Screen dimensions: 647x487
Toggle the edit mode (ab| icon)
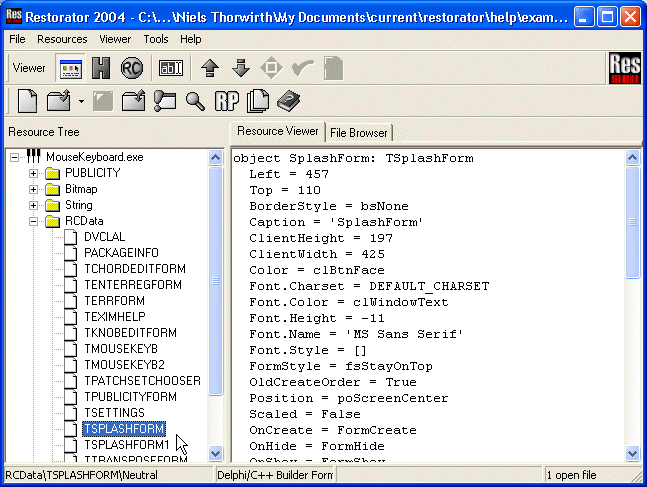(x=171, y=68)
